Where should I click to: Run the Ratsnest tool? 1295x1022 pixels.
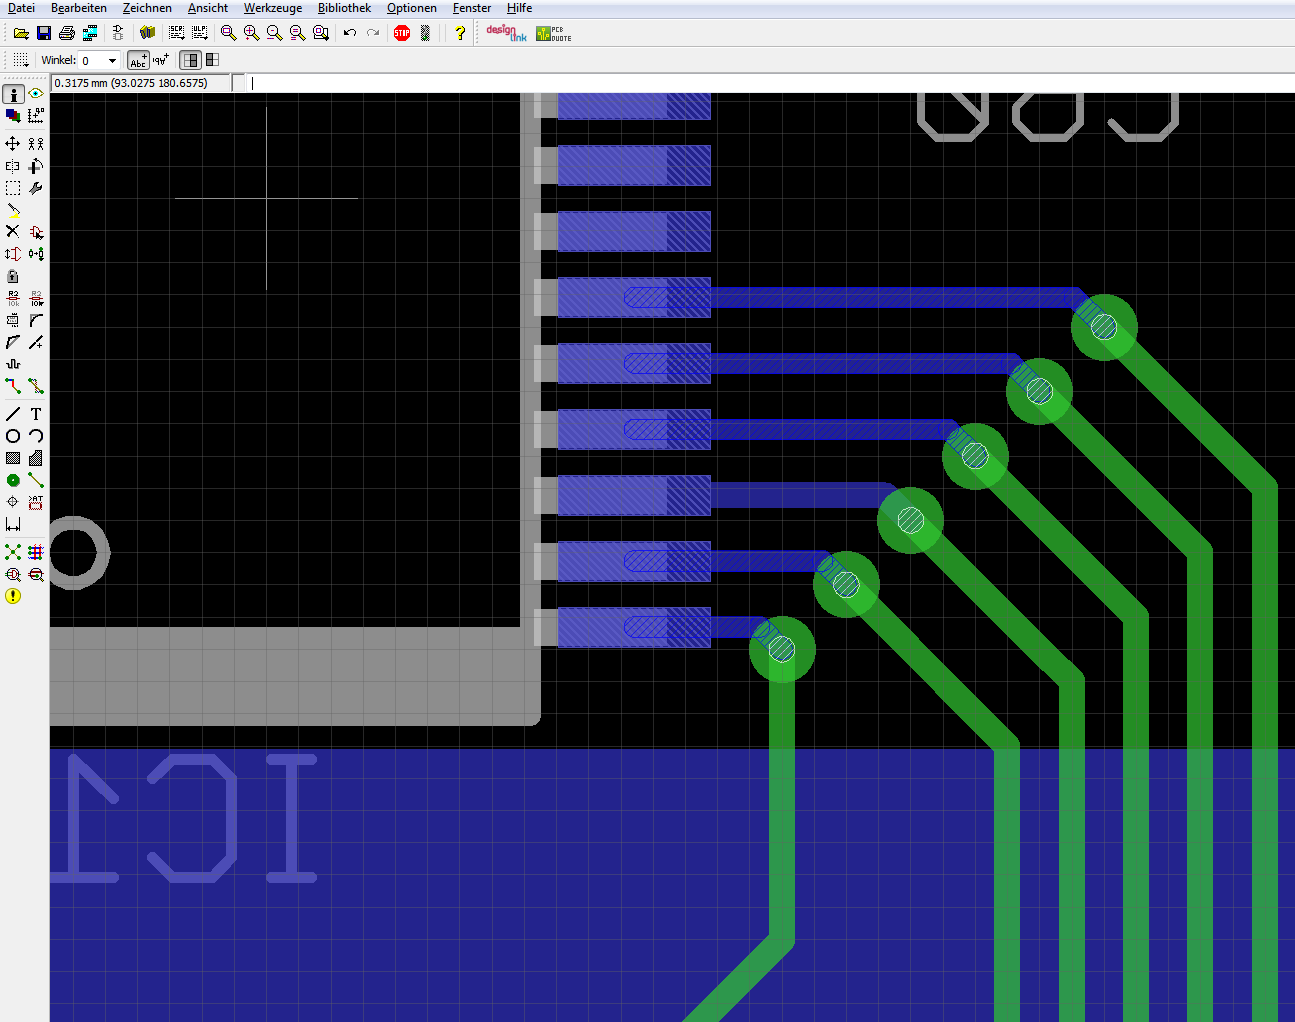click(x=13, y=552)
